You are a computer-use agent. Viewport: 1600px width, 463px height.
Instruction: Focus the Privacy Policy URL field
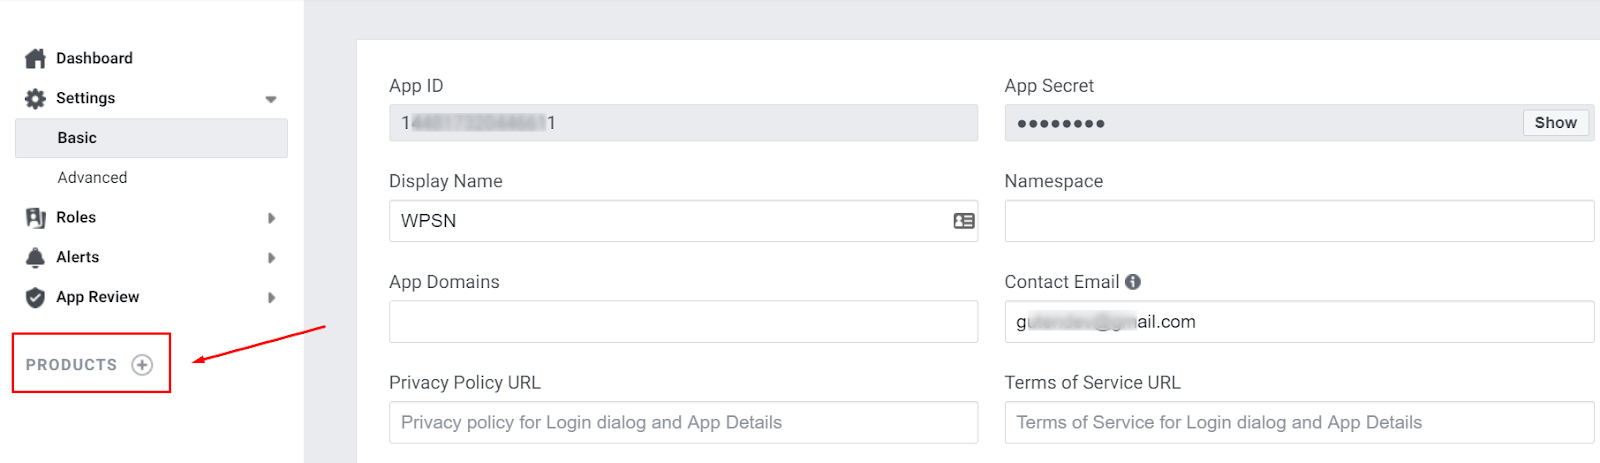pos(683,422)
